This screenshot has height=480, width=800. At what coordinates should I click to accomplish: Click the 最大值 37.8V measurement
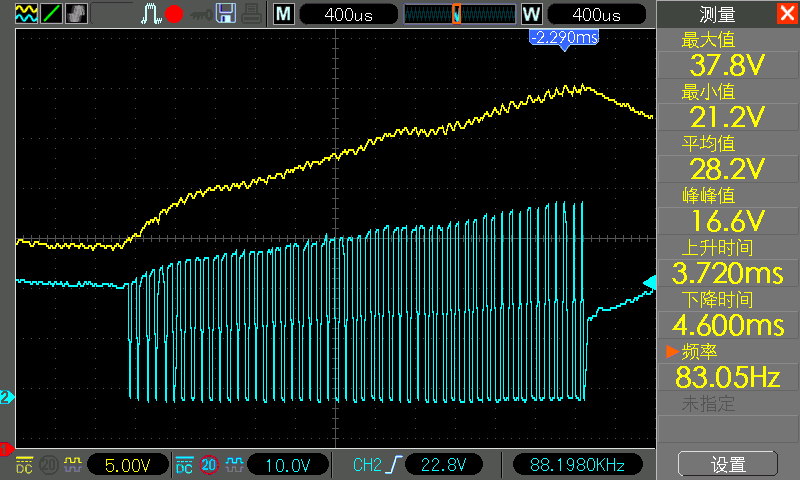click(x=728, y=54)
